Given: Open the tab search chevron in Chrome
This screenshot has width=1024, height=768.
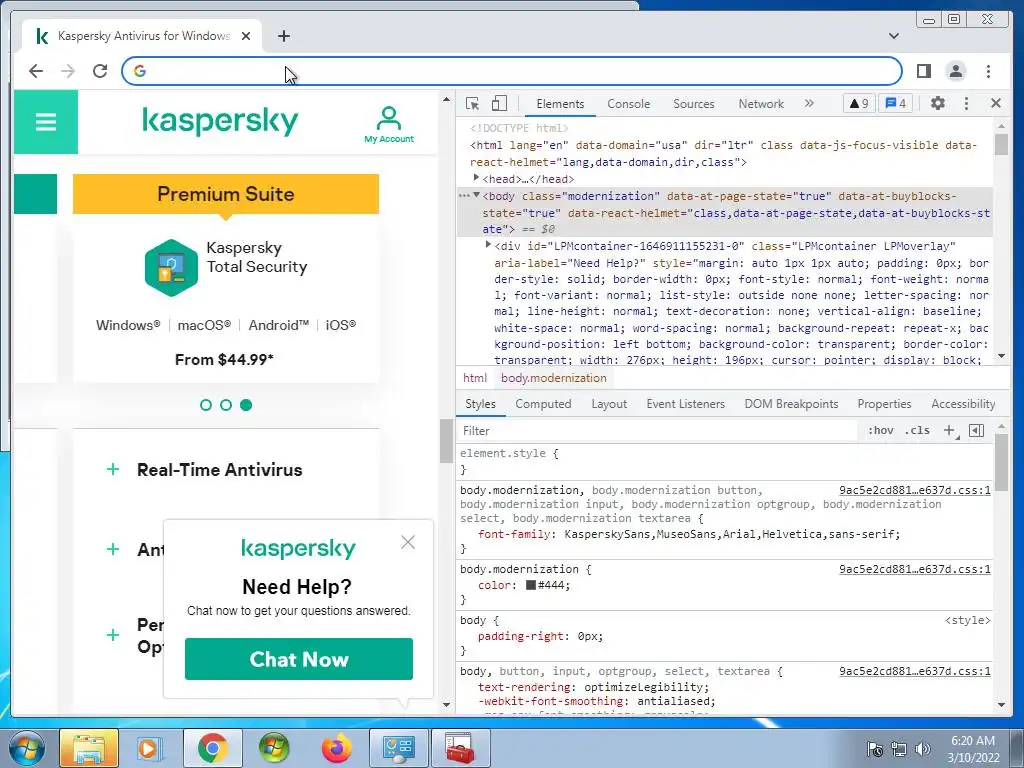Looking at the screenshot, I should [x=894, y=36].
